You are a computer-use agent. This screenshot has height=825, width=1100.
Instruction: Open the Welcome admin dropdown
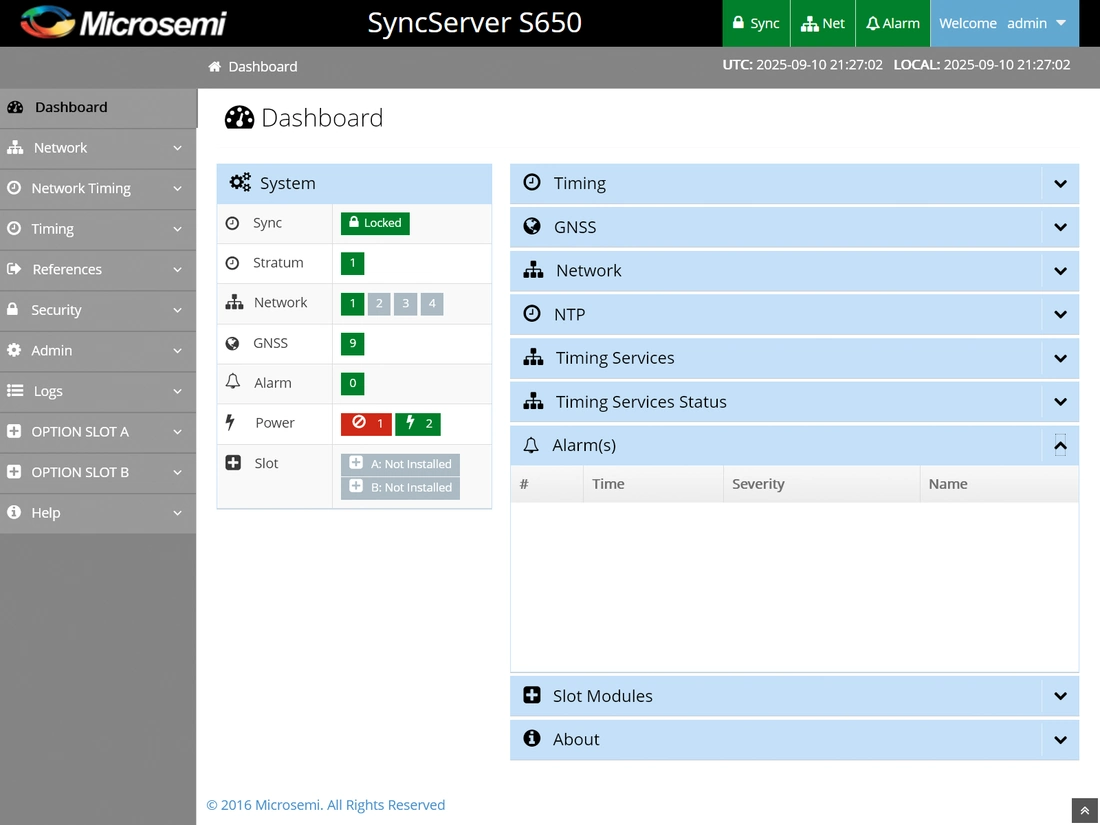tap(1004, 23)
